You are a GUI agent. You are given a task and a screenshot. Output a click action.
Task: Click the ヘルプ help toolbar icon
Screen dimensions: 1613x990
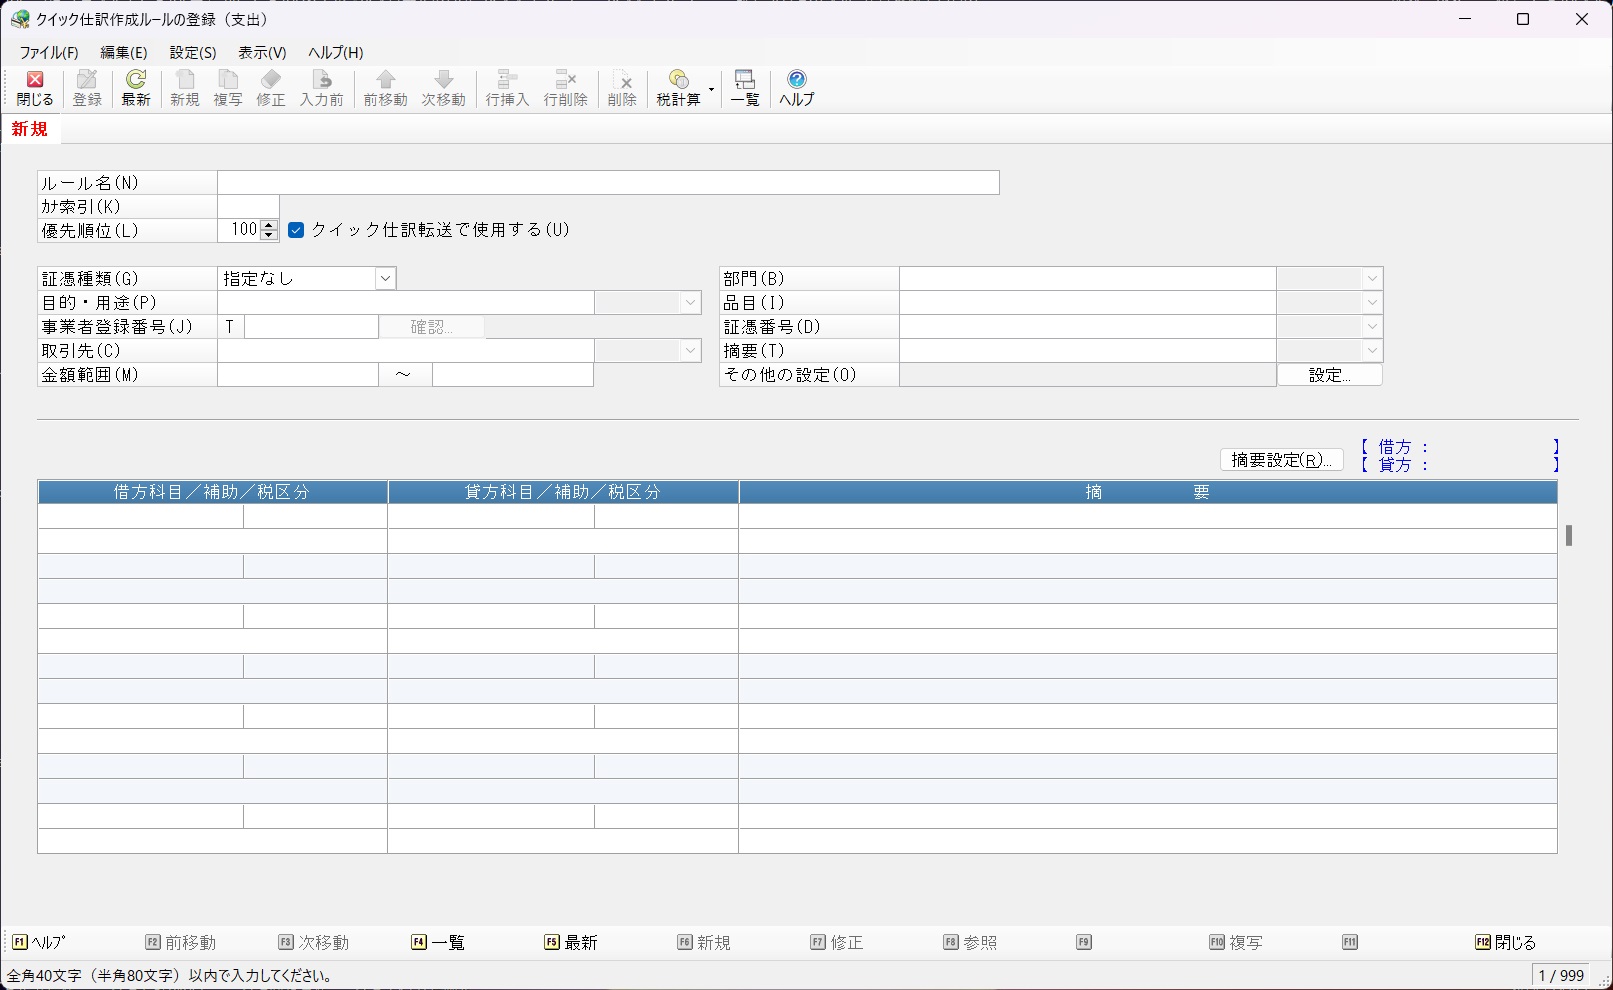pos(797,88)
